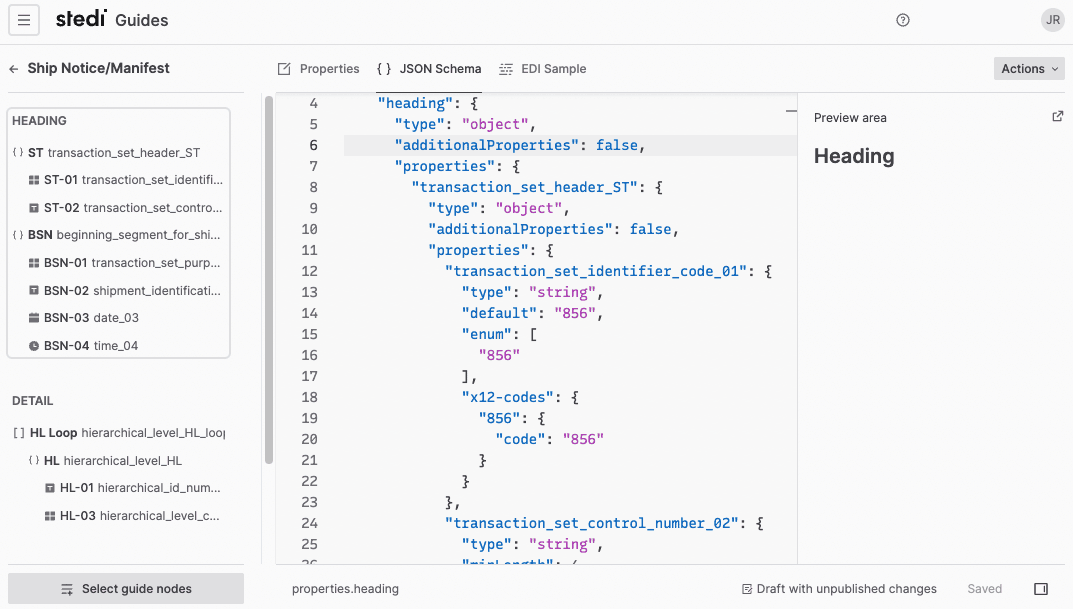Click the Stedi logo
The height and width of the screenshot is (609, 1073).
tap(81, 18)
